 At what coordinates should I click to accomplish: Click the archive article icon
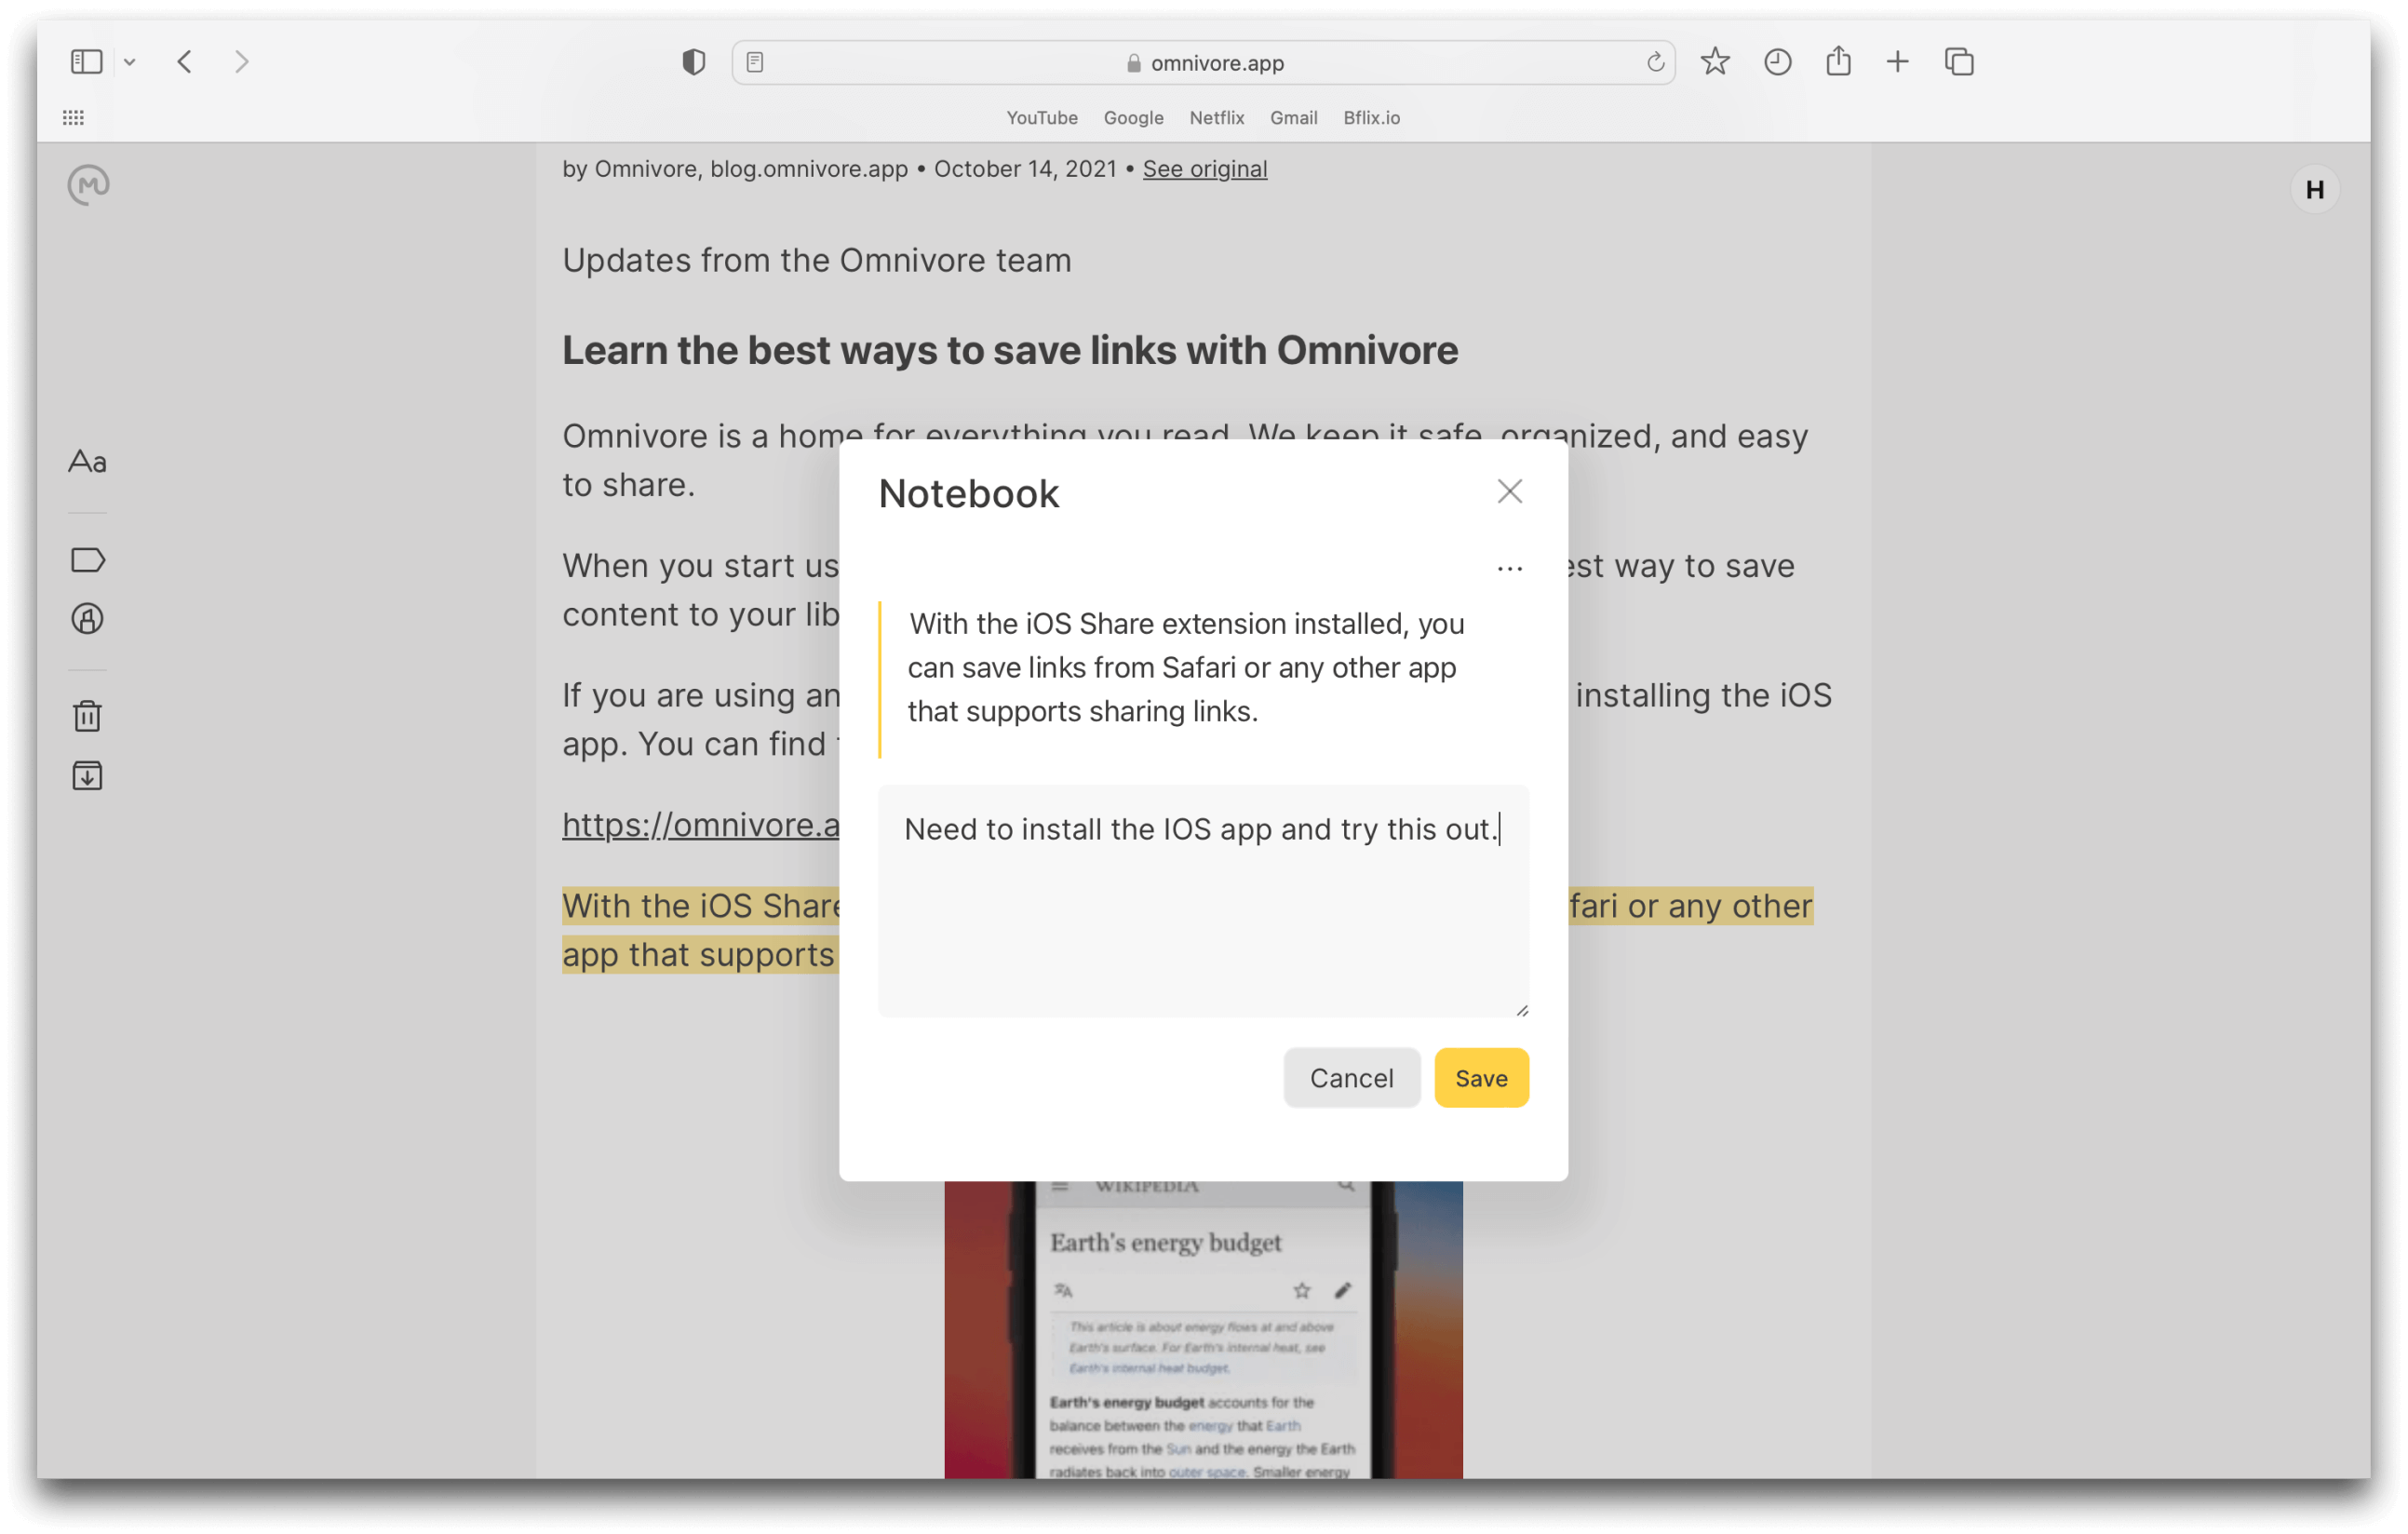(x=88, y=776)
